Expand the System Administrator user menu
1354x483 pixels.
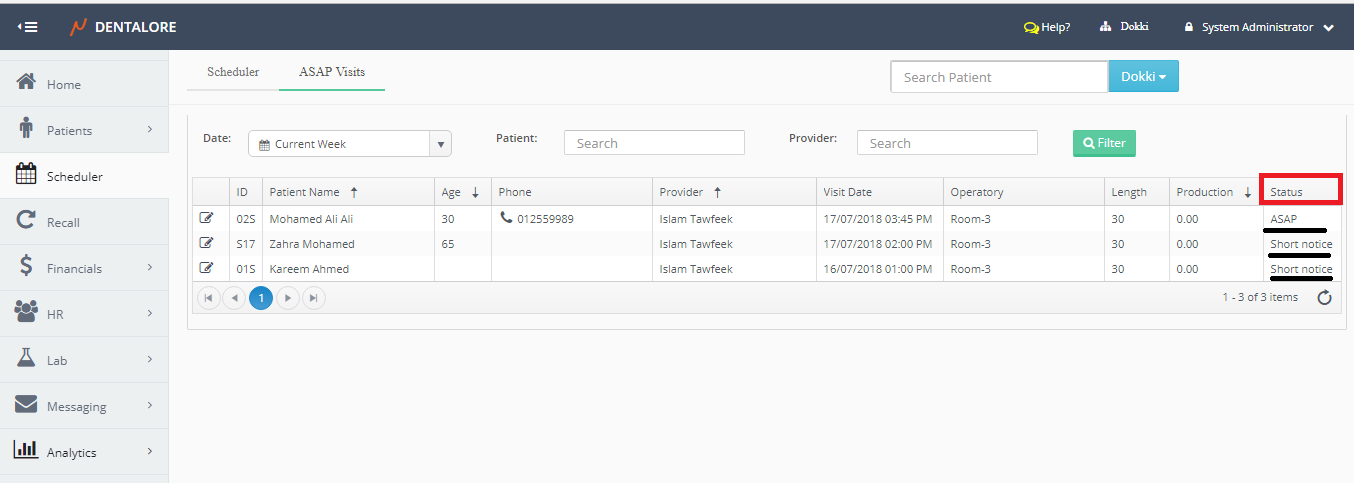click(1258, 27)
